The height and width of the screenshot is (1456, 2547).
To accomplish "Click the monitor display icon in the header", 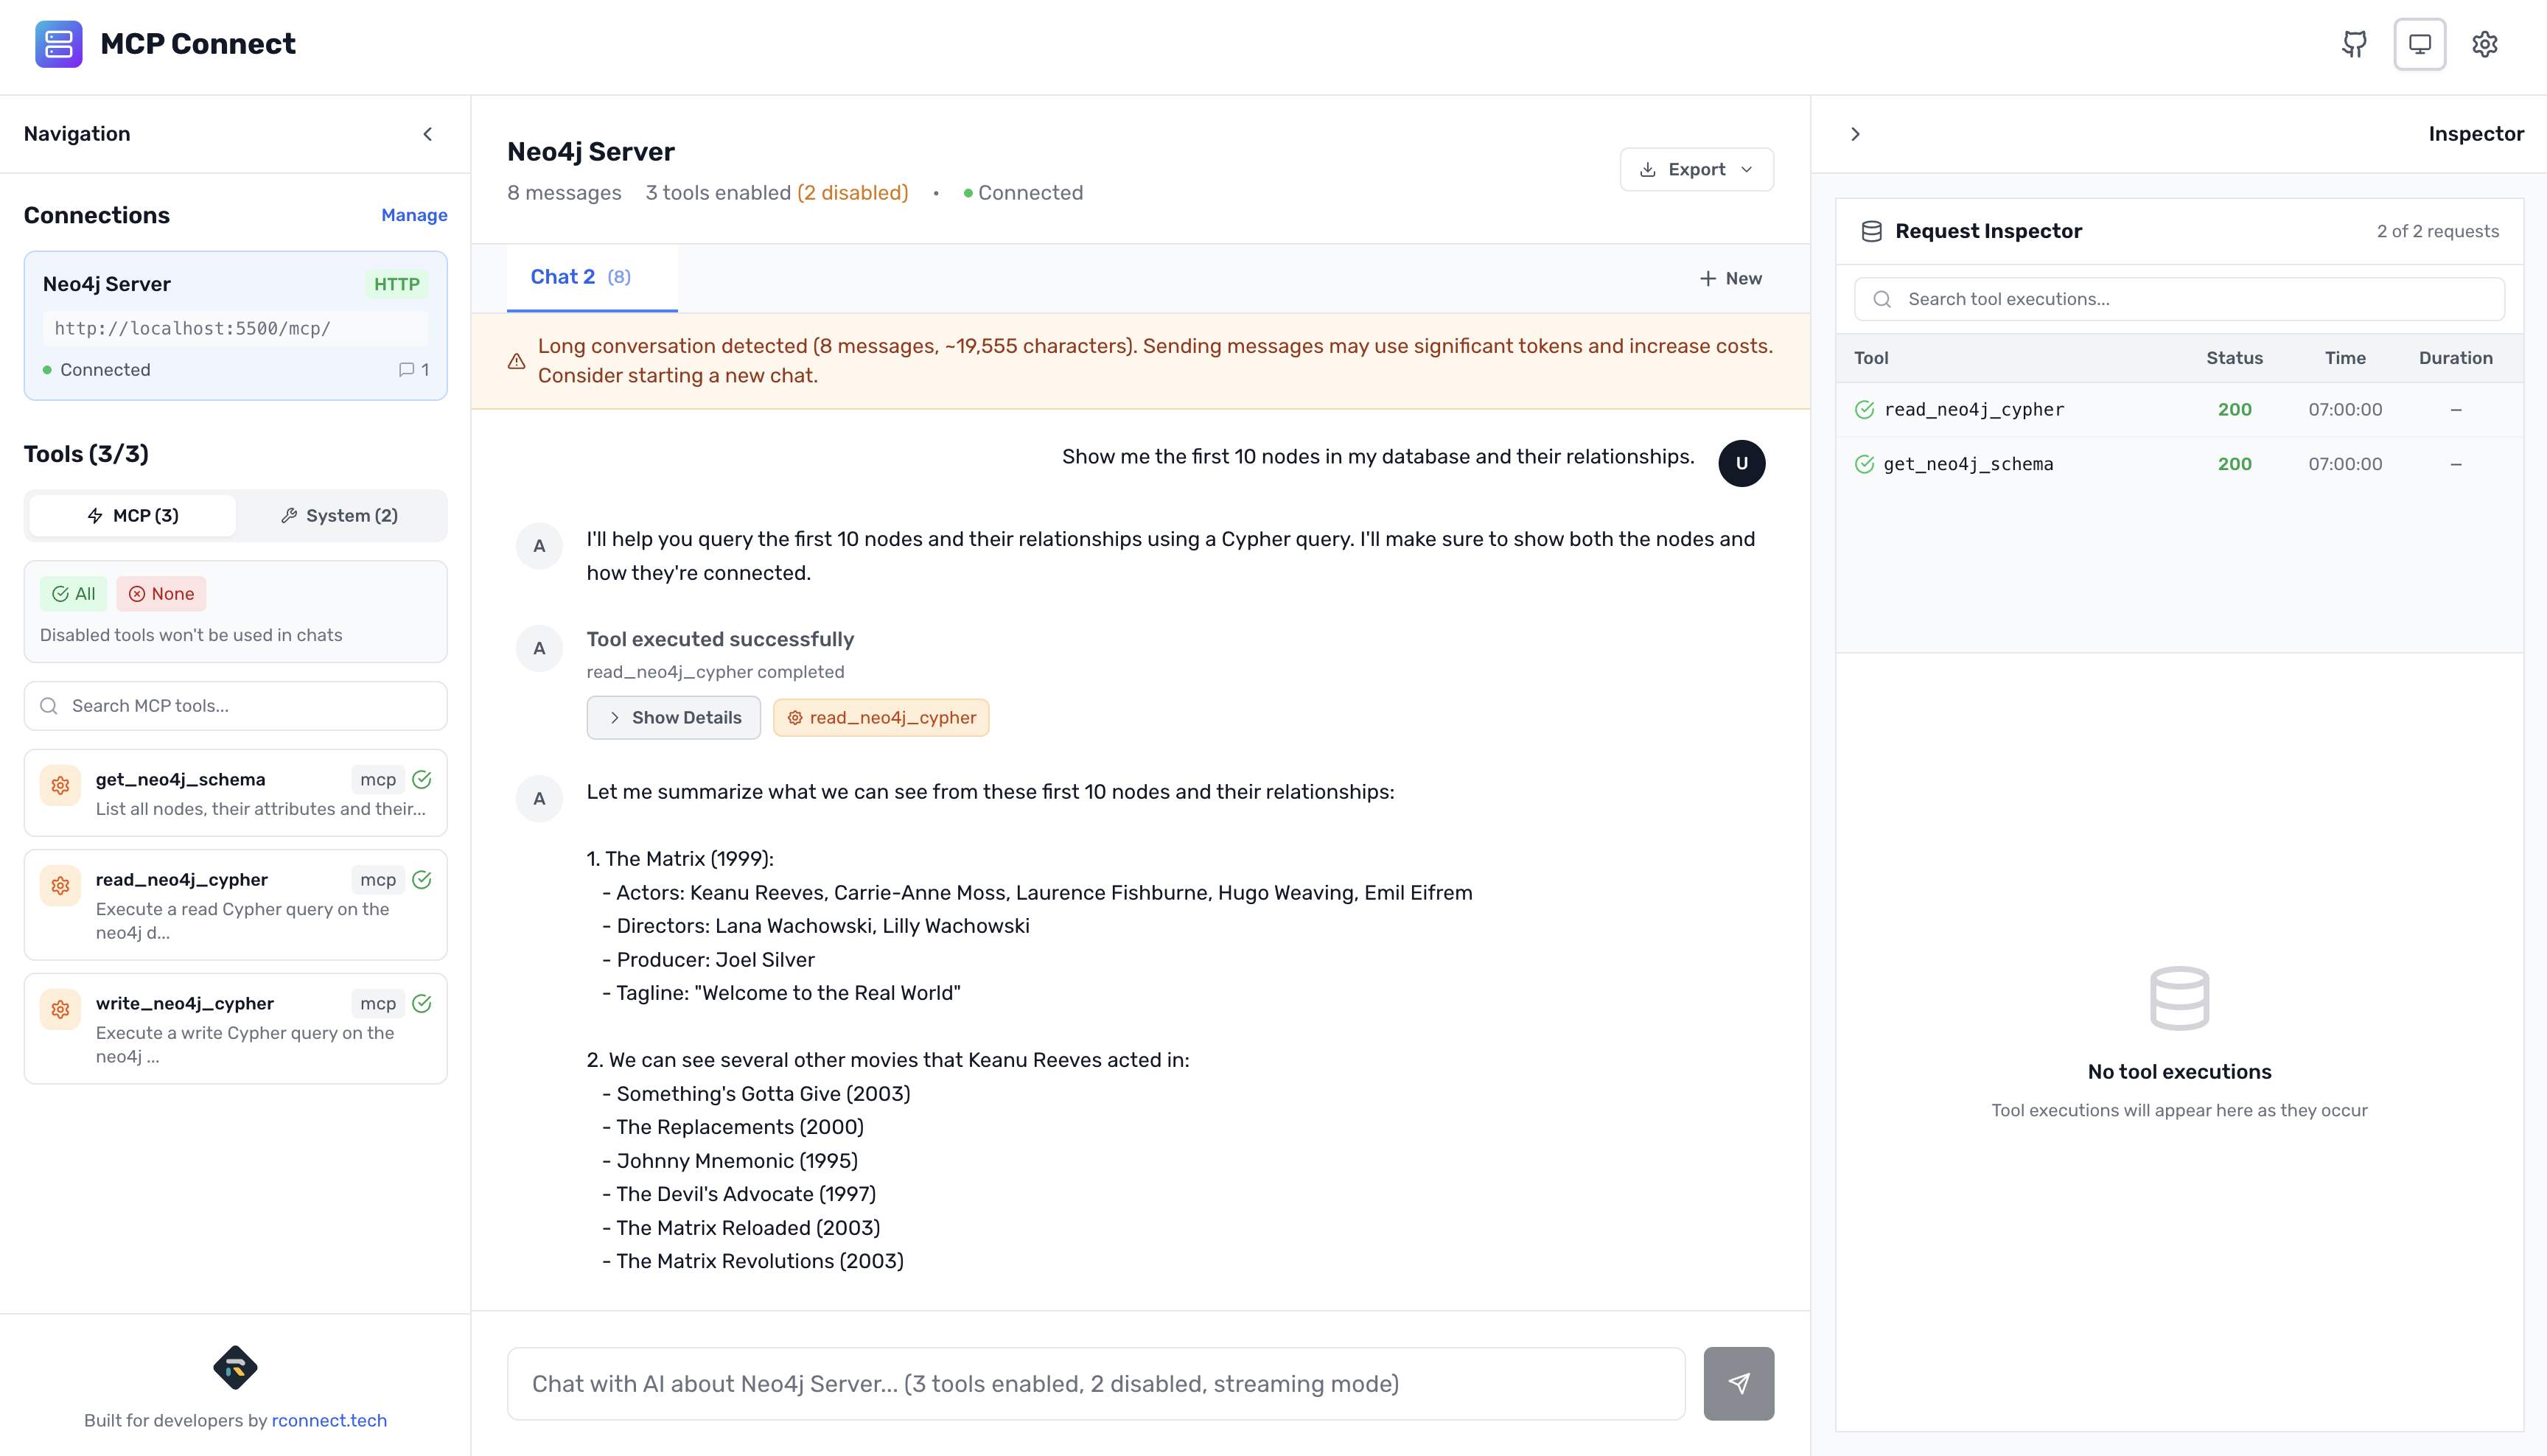I will tap(2420, 44).
